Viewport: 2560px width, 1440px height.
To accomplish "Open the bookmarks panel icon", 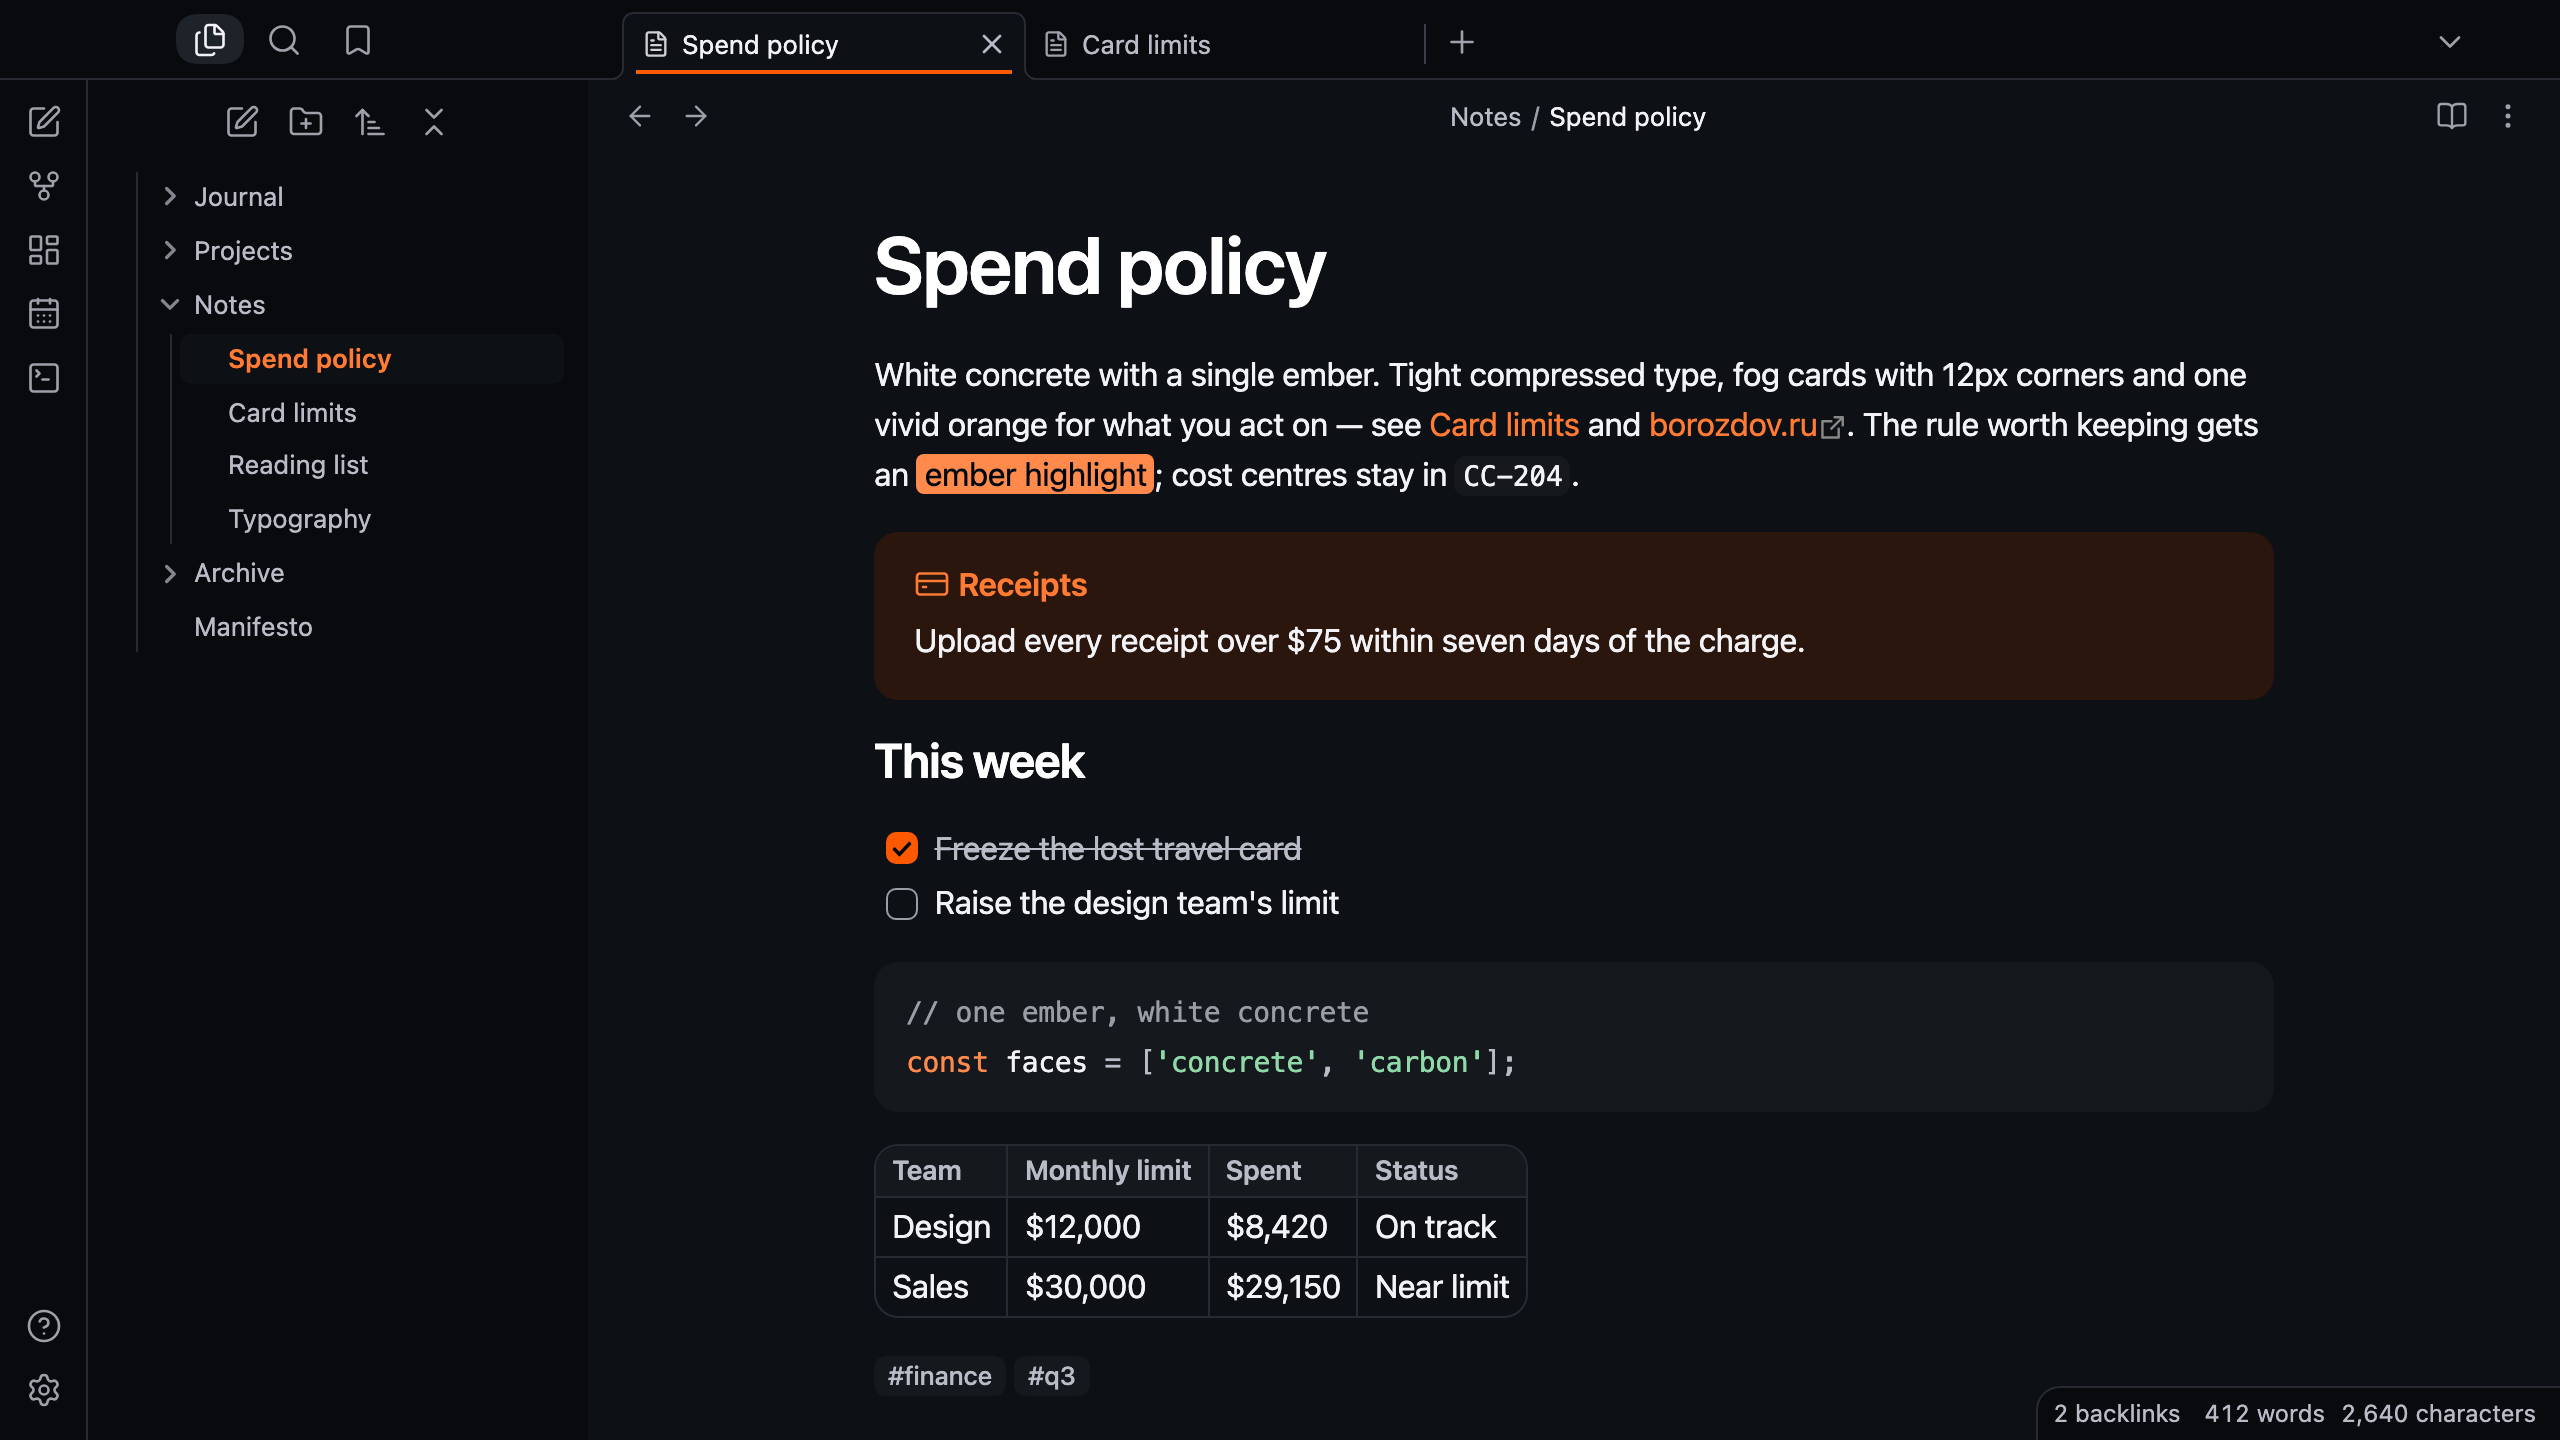I will pyautogui.click(x=358, y=40).
